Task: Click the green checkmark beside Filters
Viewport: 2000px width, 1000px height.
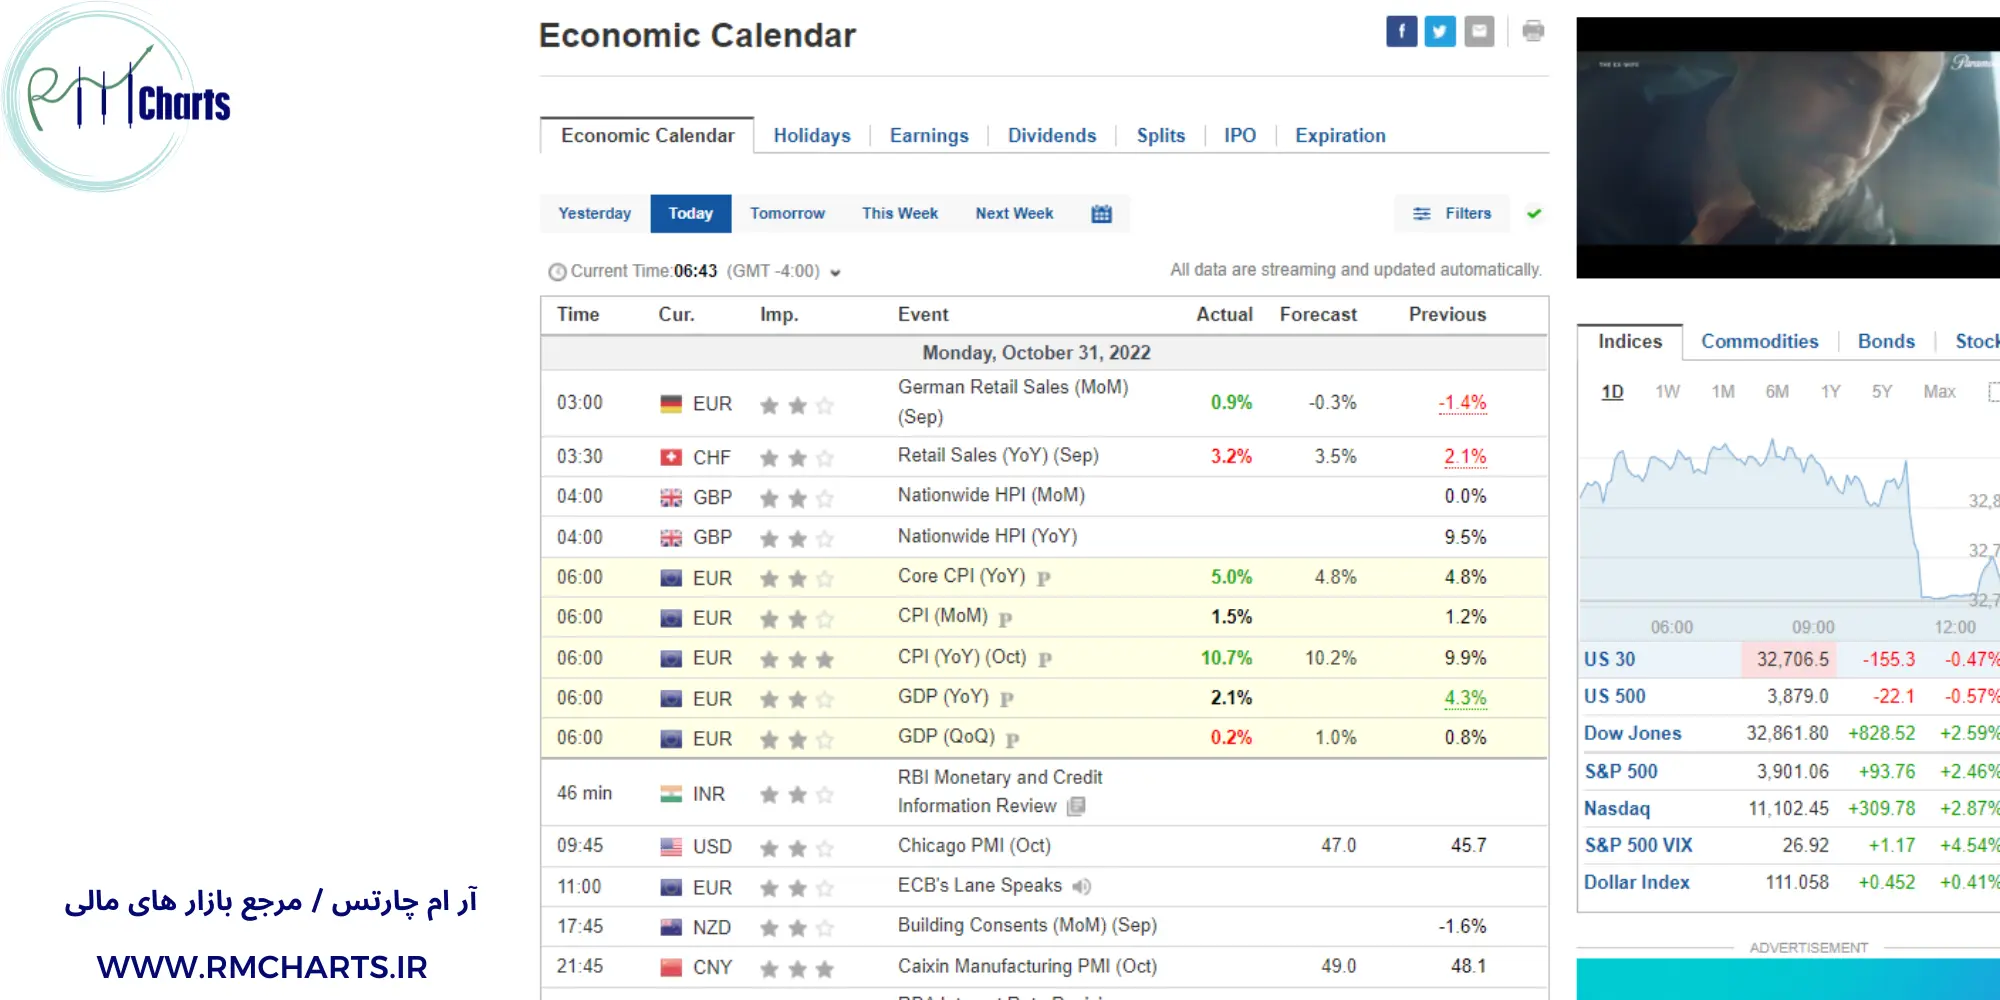Action: click(x=1534, y=213)
